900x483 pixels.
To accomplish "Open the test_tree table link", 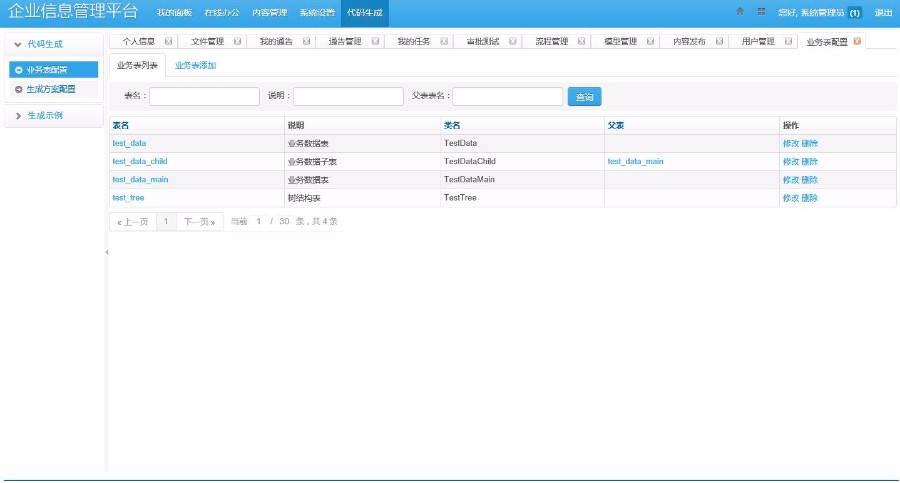I will click(129, 198).
